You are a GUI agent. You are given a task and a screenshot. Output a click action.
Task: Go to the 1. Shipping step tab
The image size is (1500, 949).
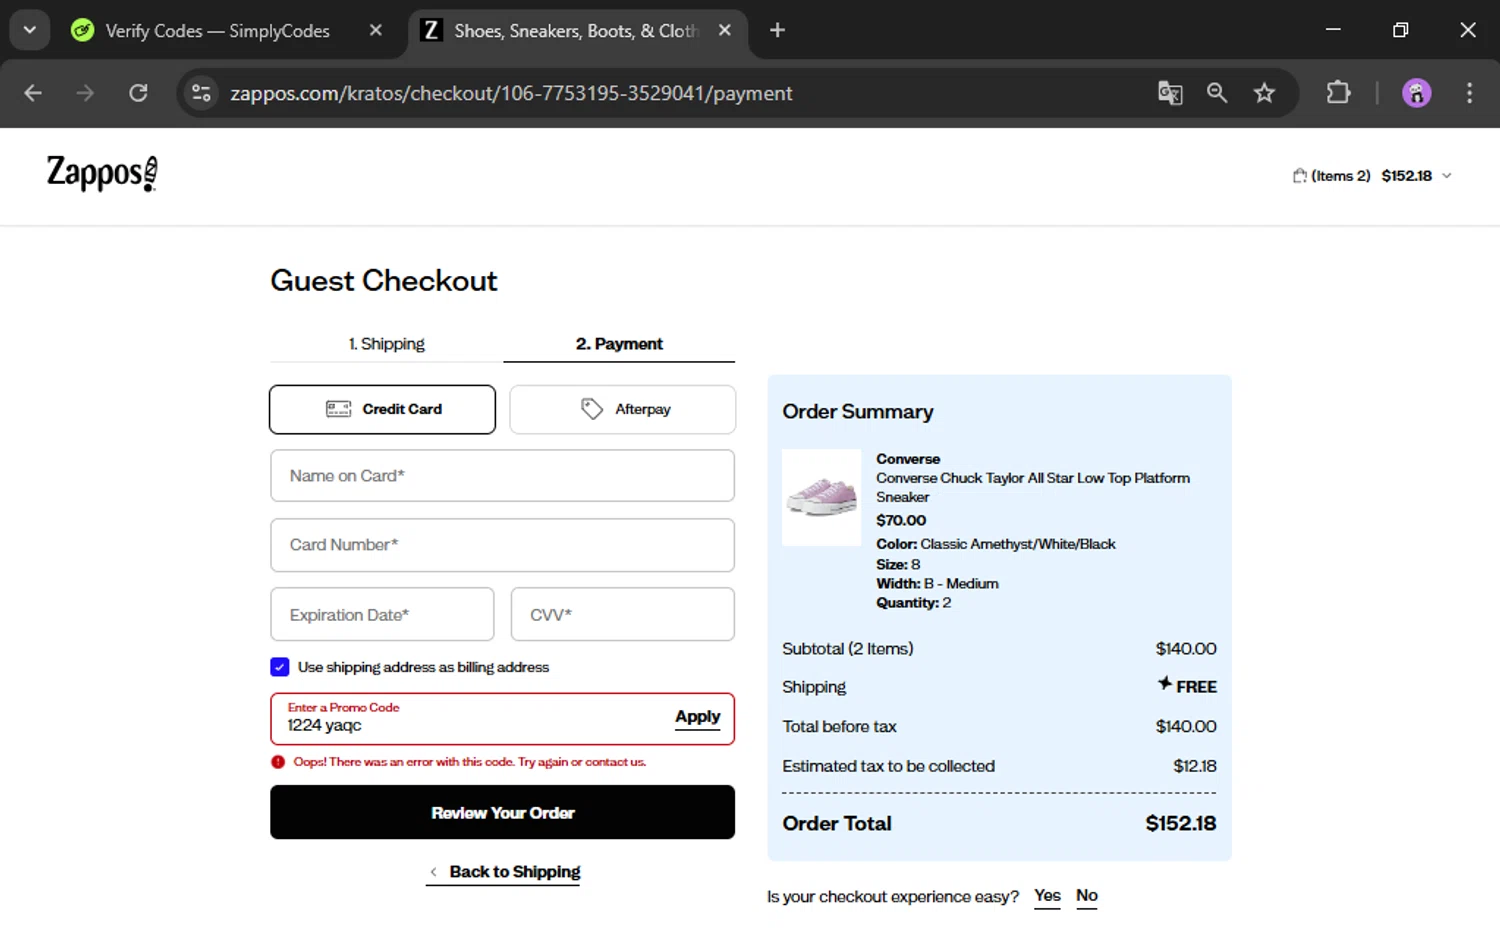[386, 344]
